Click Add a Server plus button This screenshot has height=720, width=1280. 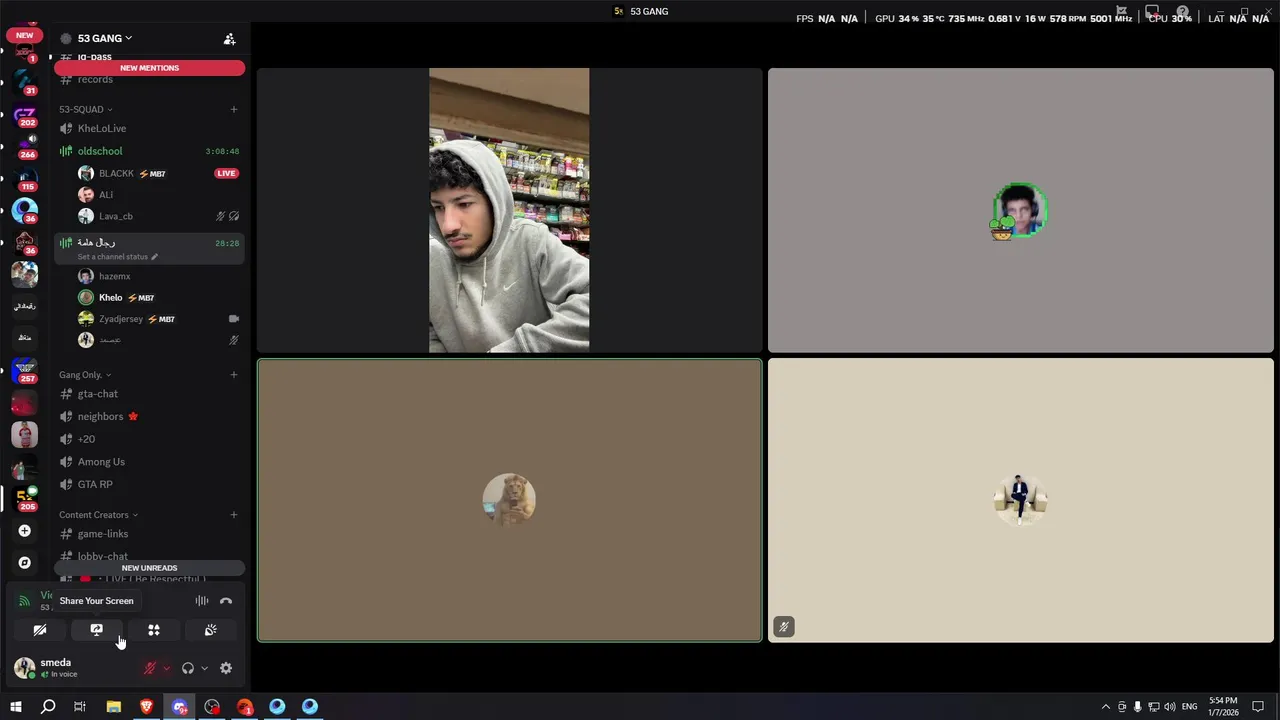[x=25, y=531]
